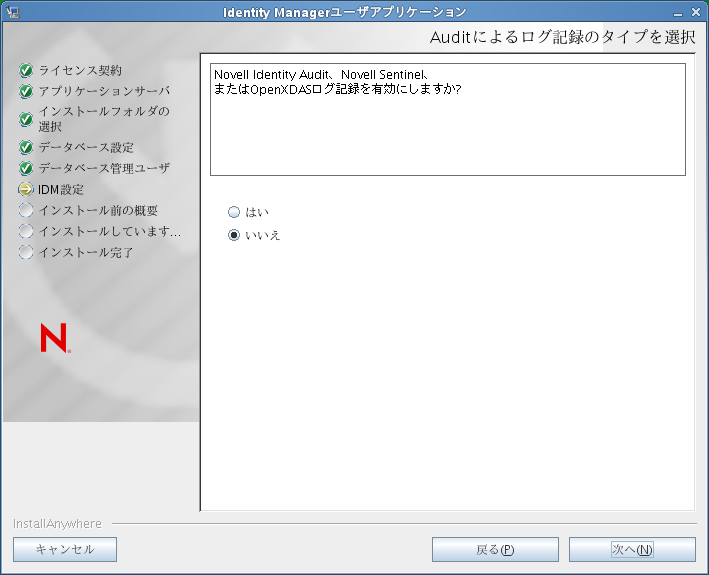Click the データベース管理ユーザ step label
This screenshot has width=709, height=575.
[x=104, y=168]
